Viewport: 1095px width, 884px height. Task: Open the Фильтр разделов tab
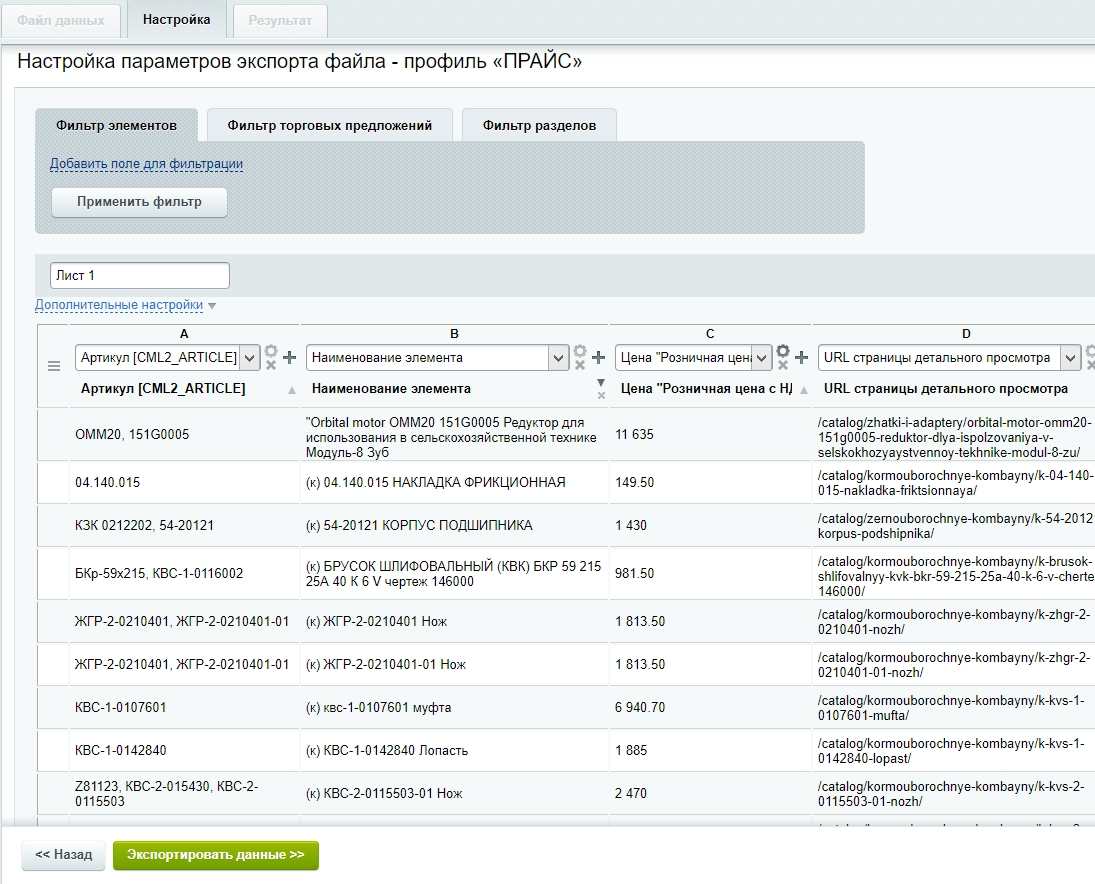tap(539, 125)
